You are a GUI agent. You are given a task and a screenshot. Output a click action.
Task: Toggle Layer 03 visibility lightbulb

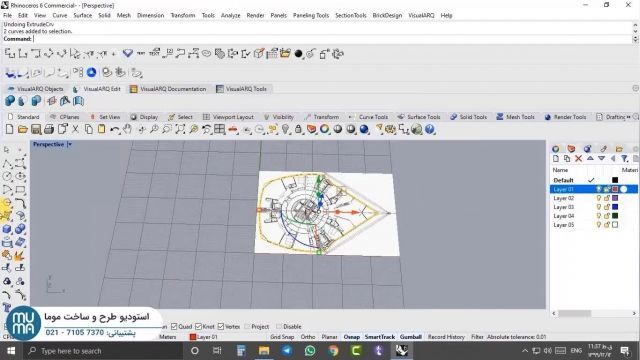599,207
